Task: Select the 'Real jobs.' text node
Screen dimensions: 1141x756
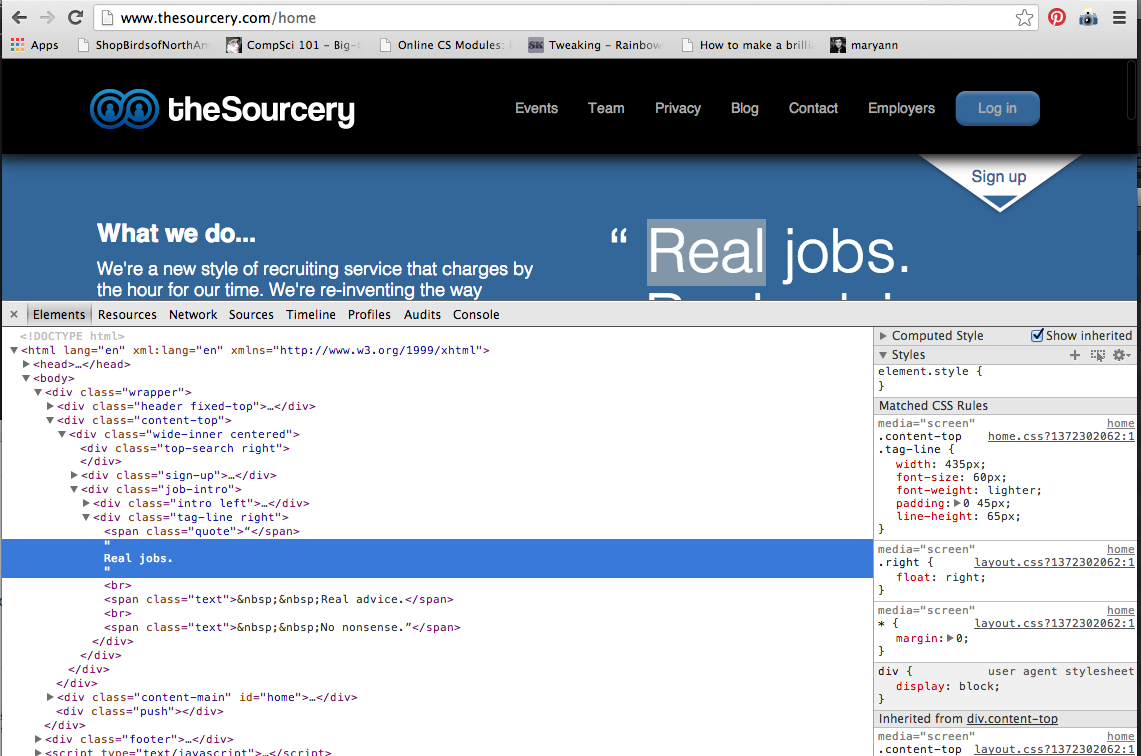Action: [x=437, y=559]
